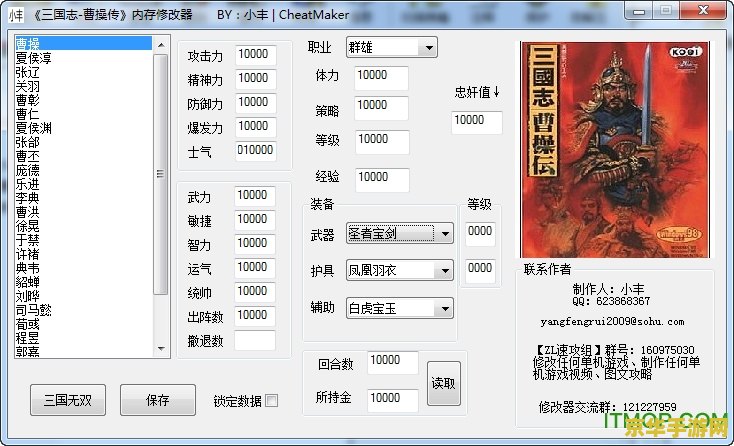Select 许褚 in the character list
The image size is (734, 446).
point(83,254)
